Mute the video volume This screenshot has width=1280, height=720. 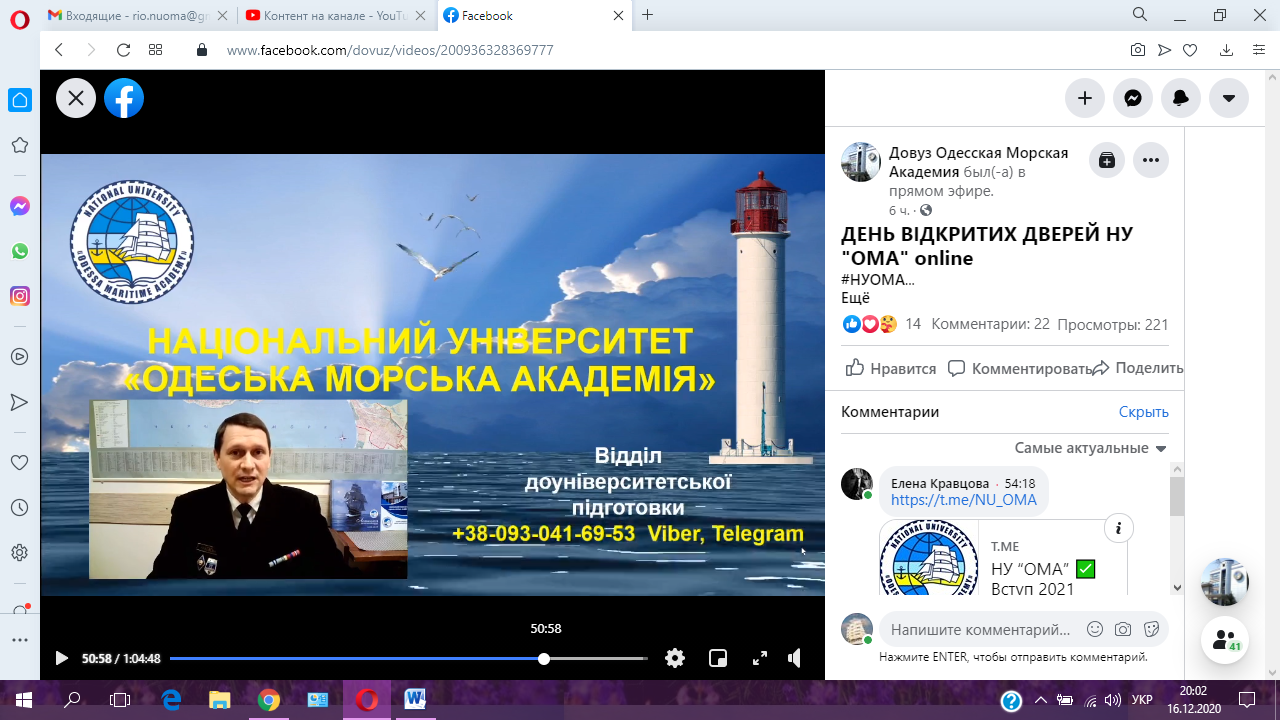pyautogui.click(x=795, y=658)
